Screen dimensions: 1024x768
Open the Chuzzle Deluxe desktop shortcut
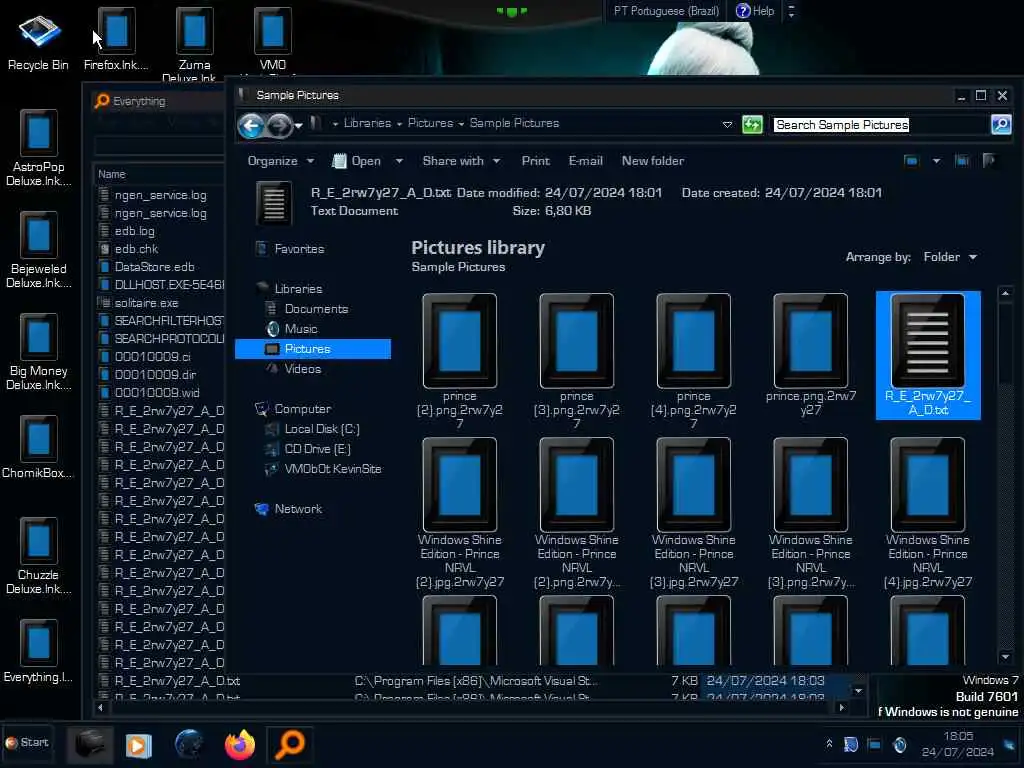38,555
